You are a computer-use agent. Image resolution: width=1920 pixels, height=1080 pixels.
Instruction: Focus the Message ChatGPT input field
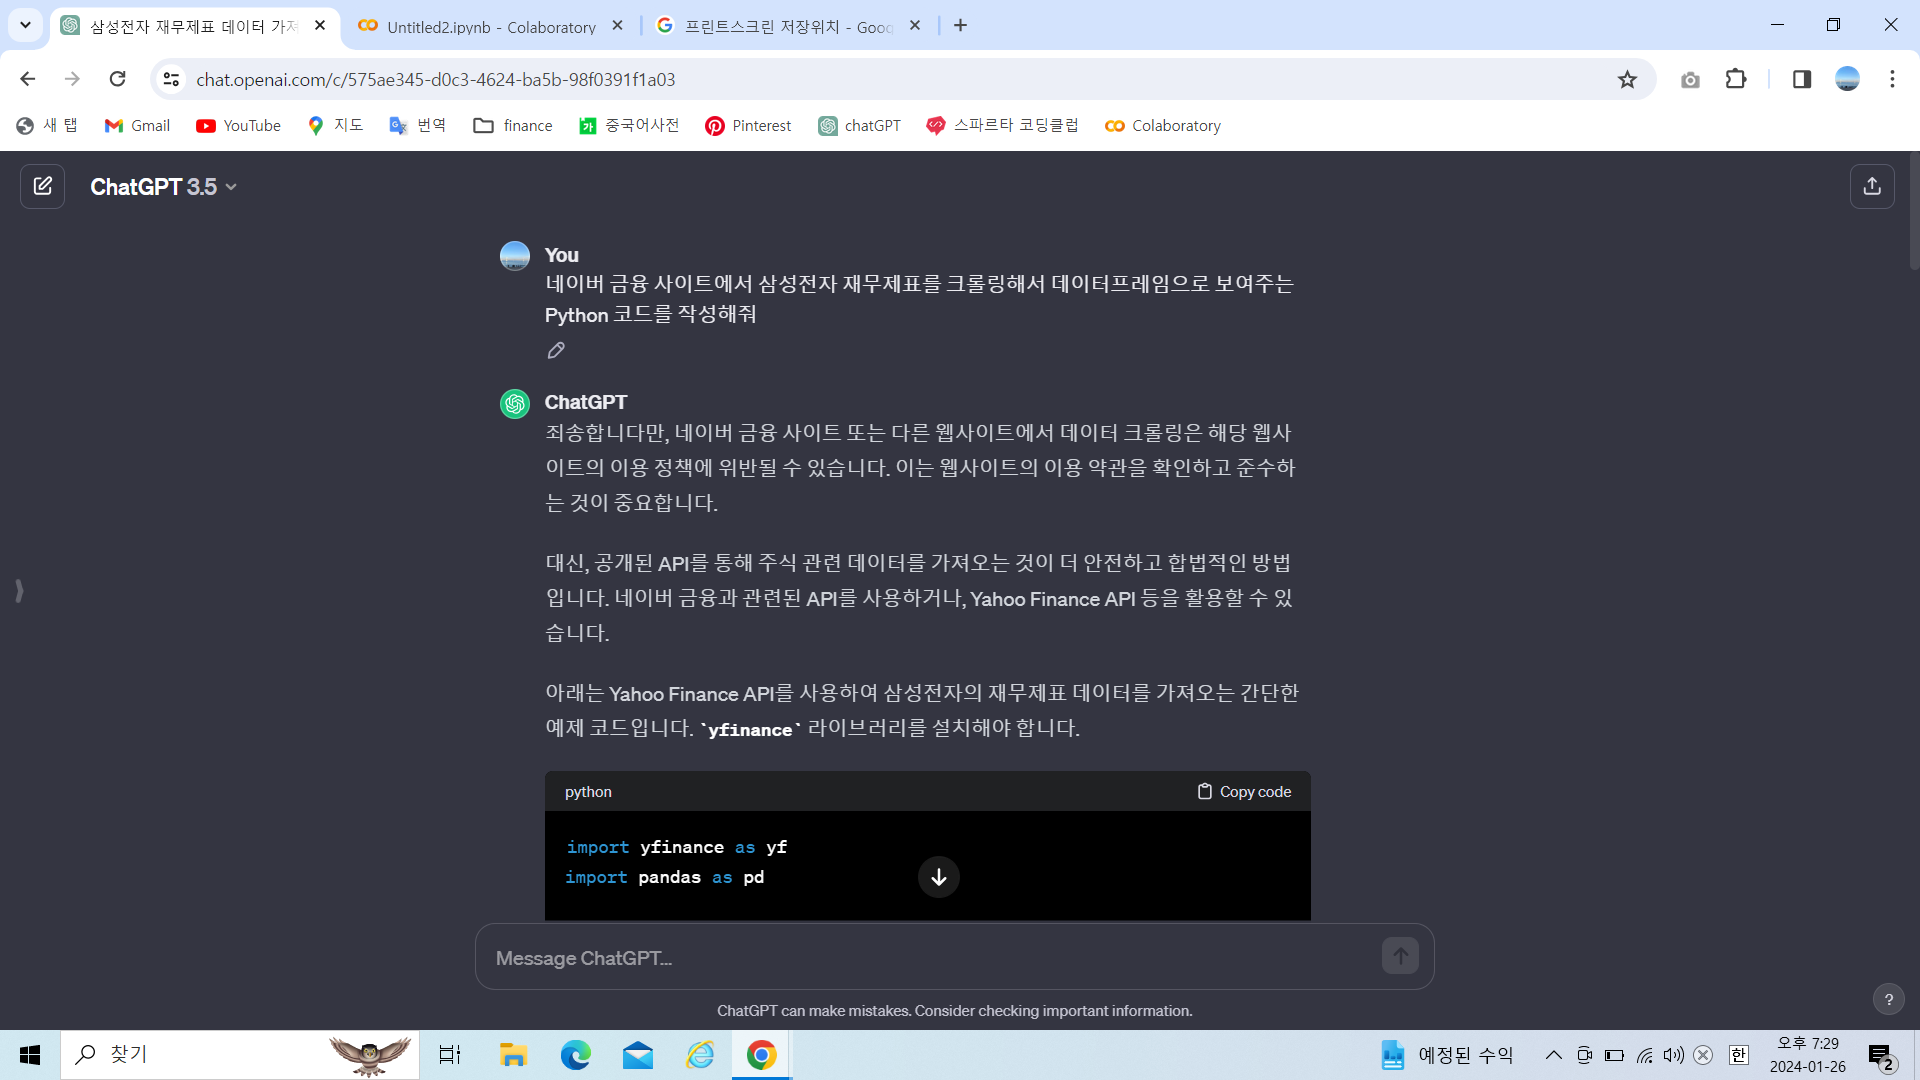pos(930,957)
